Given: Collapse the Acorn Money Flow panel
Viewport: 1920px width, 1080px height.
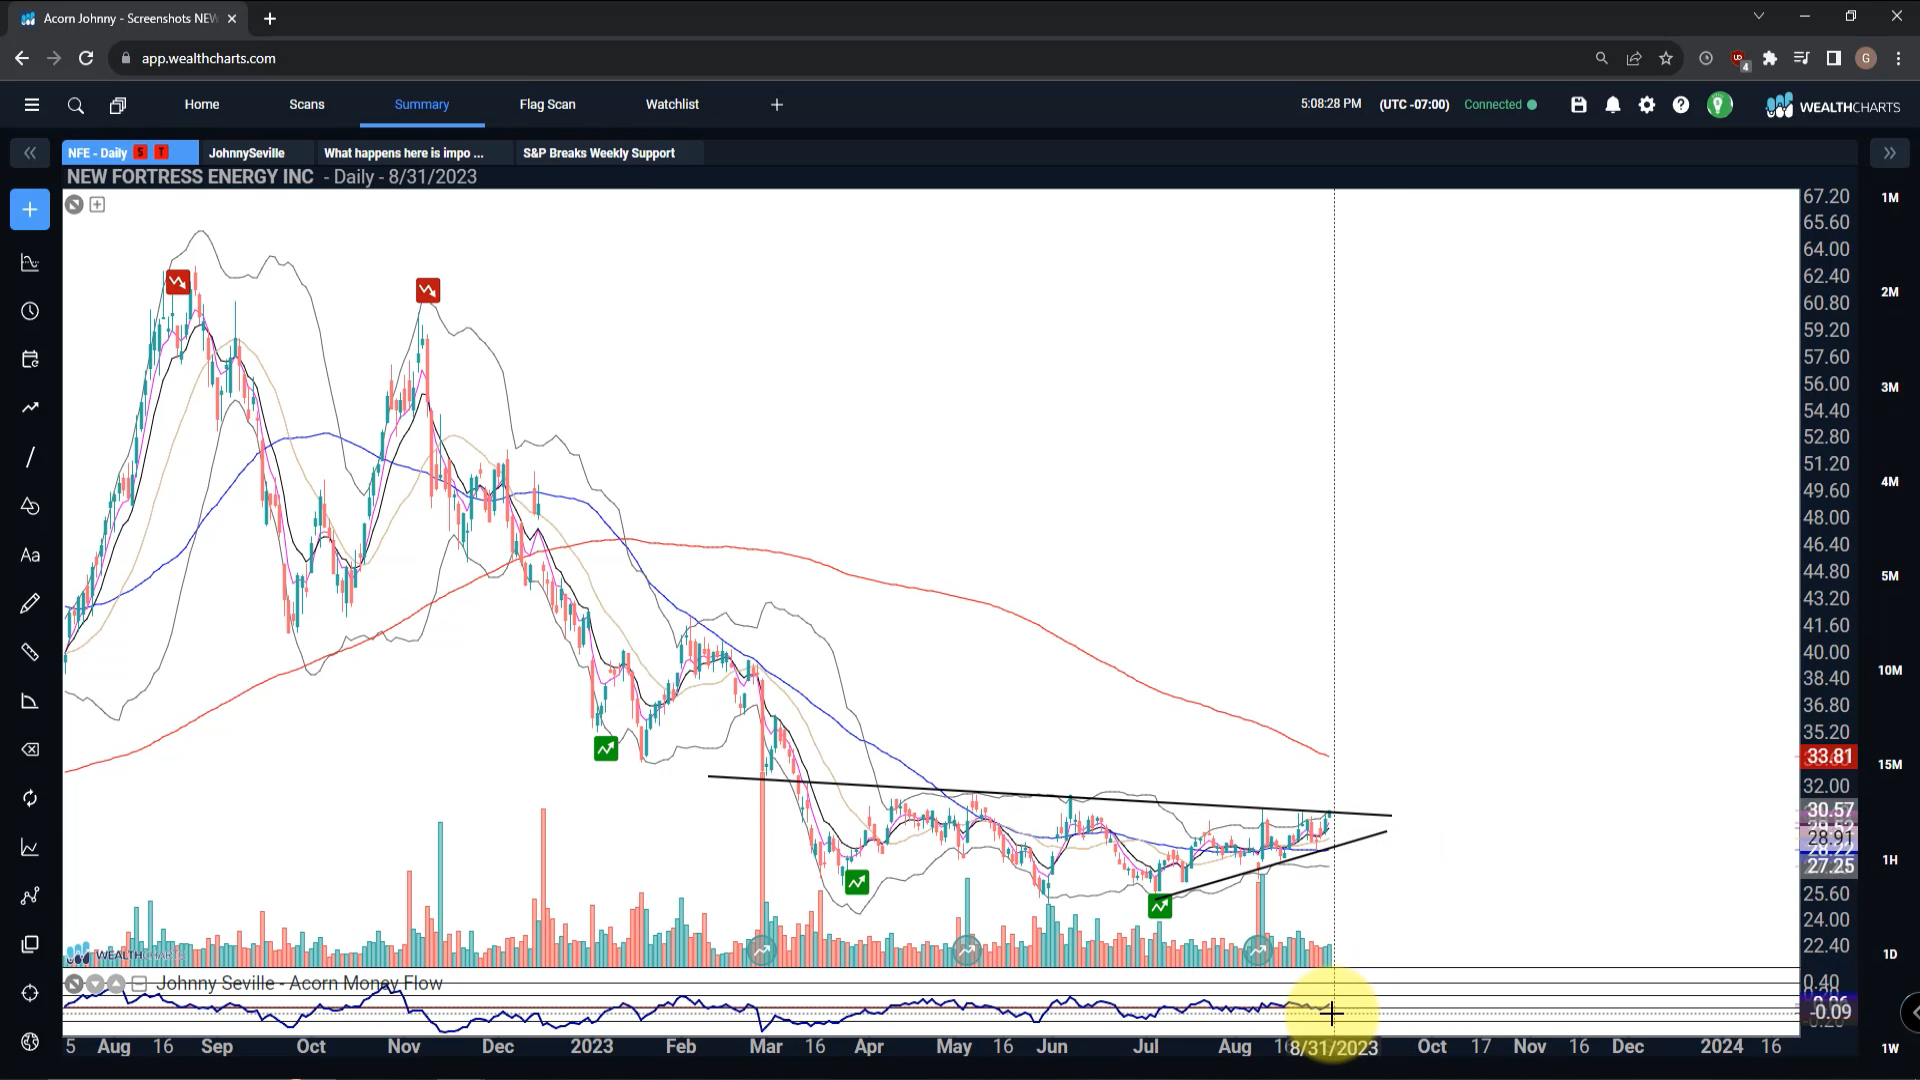Looking at the screenshot, I should tap(140, 984).
